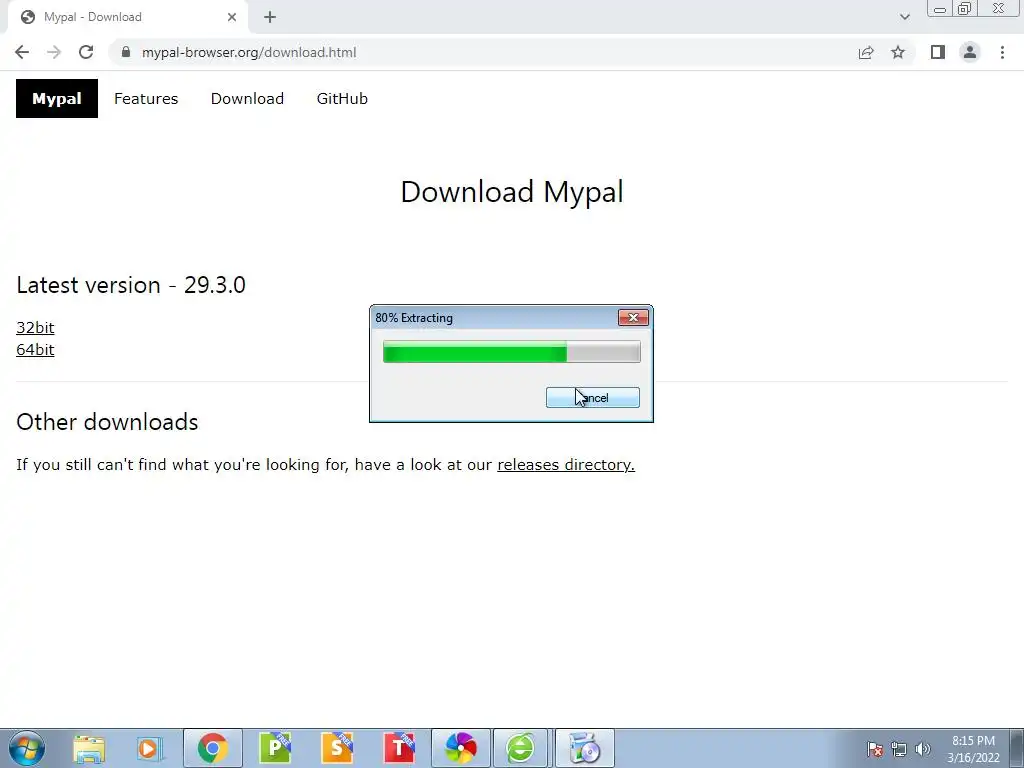Expand the tab search chevron
This screenshot has width=1024, height=768.
(x=904, y=17)
